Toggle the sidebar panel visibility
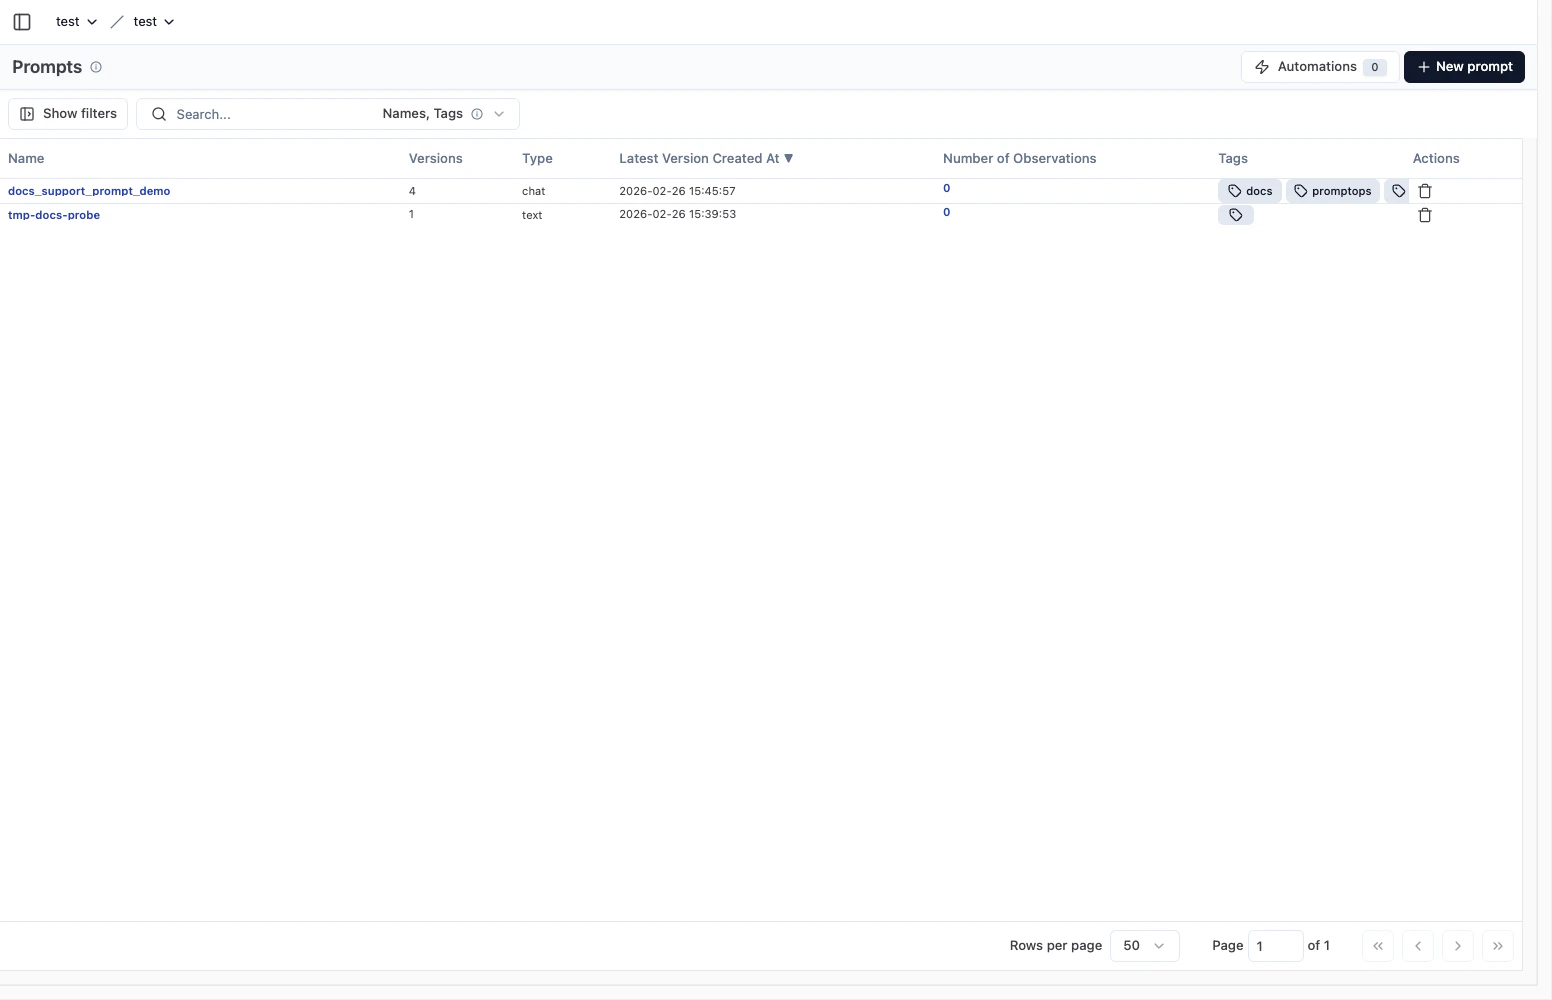Screen dimensions: 1552x1000 (x=22, y=21)
